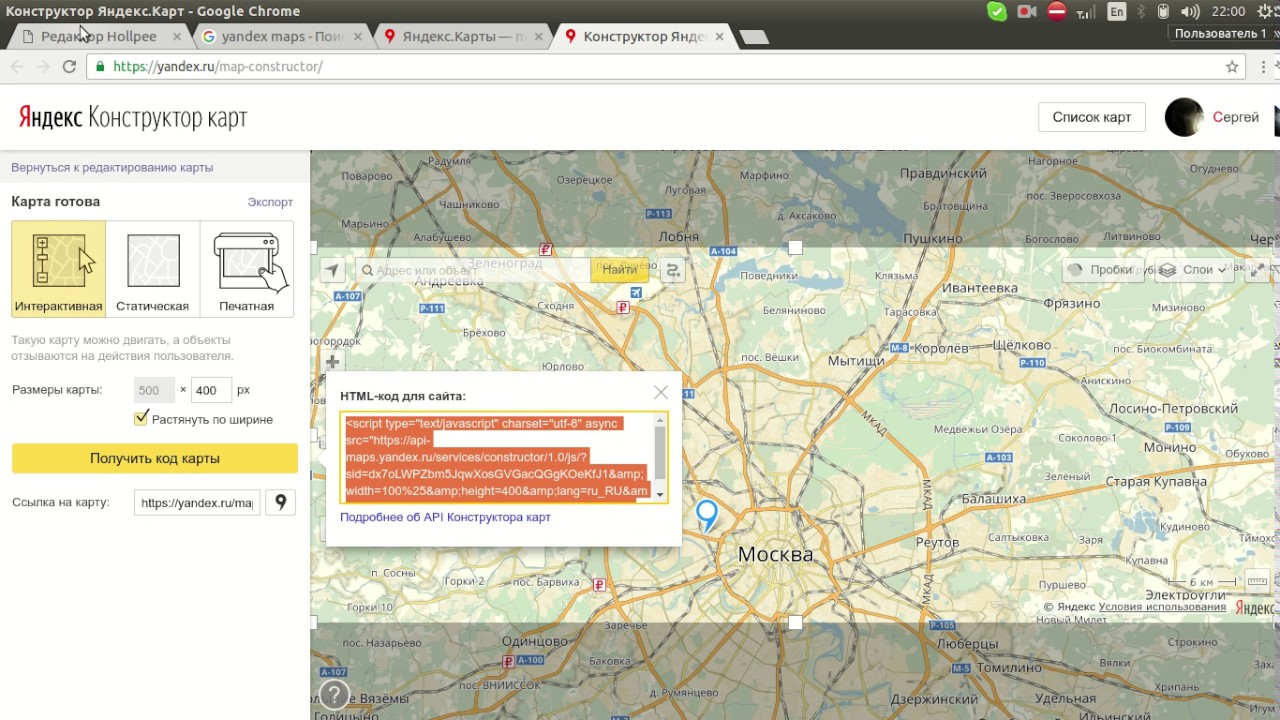This screenshot has height=720, width=1280.
Task: Click the route builder icon on map
Action: 673,270
